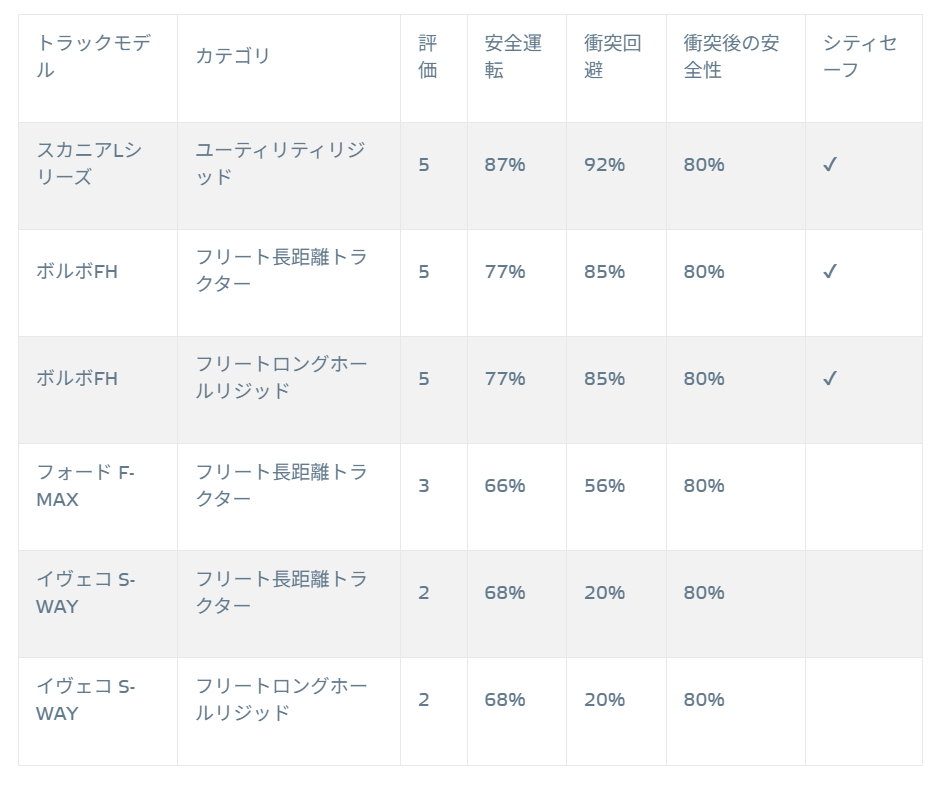Click the シティセーフ column header
Viewport: 945px width, 790px height.
[x=860, y=57]
